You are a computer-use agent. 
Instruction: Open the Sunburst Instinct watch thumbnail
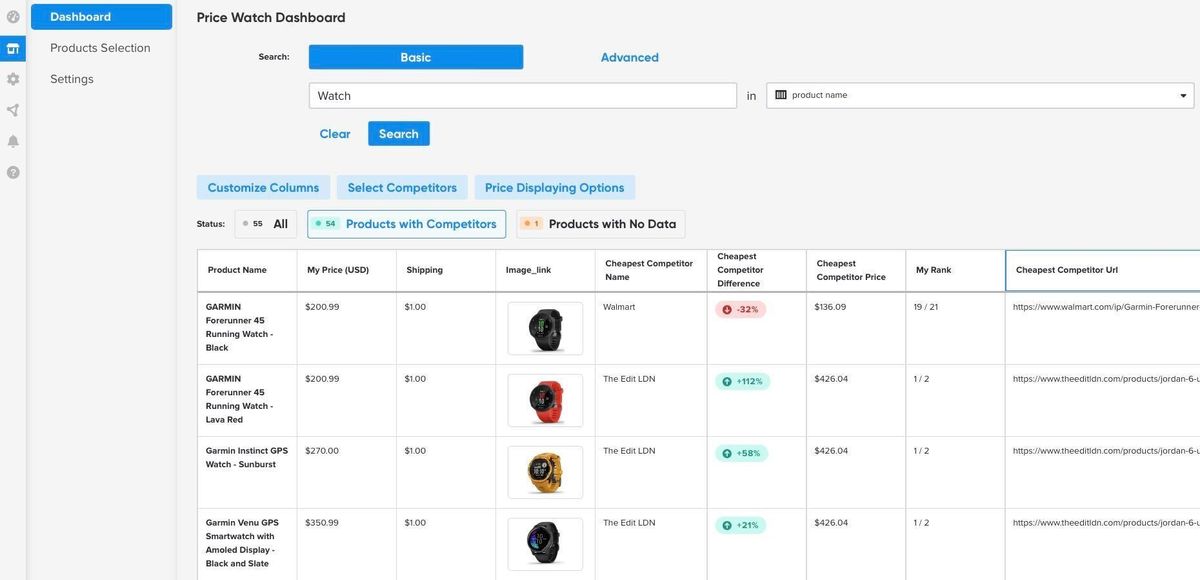545,472
